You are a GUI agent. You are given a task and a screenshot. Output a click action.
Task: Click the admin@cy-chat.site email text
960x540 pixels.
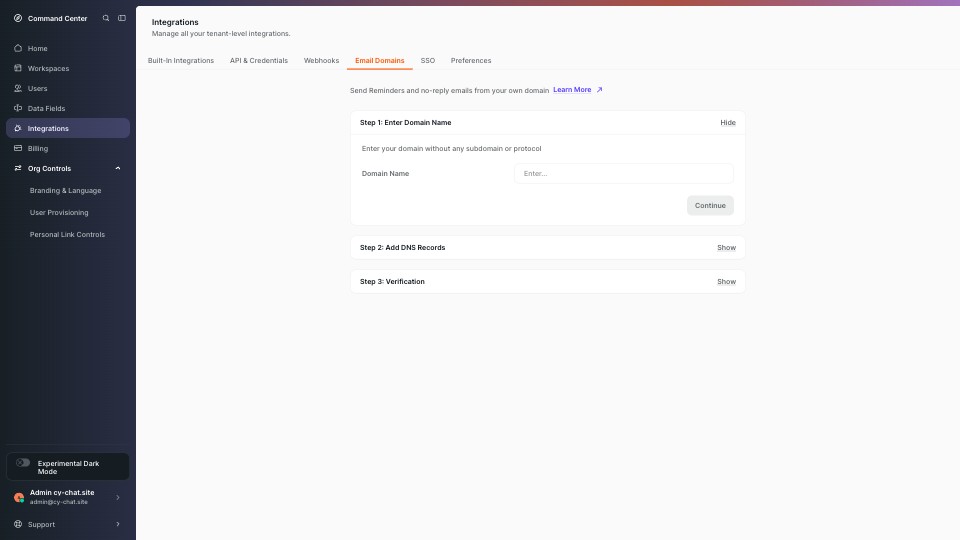coord(59,502)
